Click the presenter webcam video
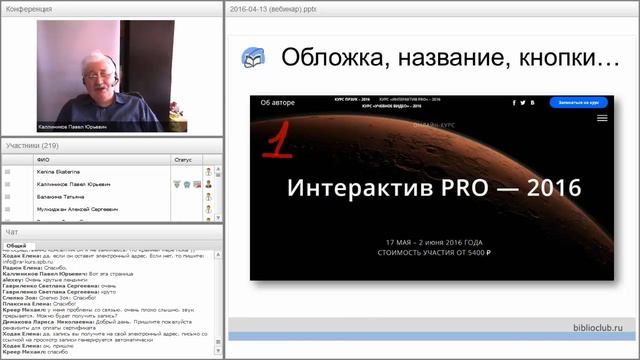 coord(112,76)
